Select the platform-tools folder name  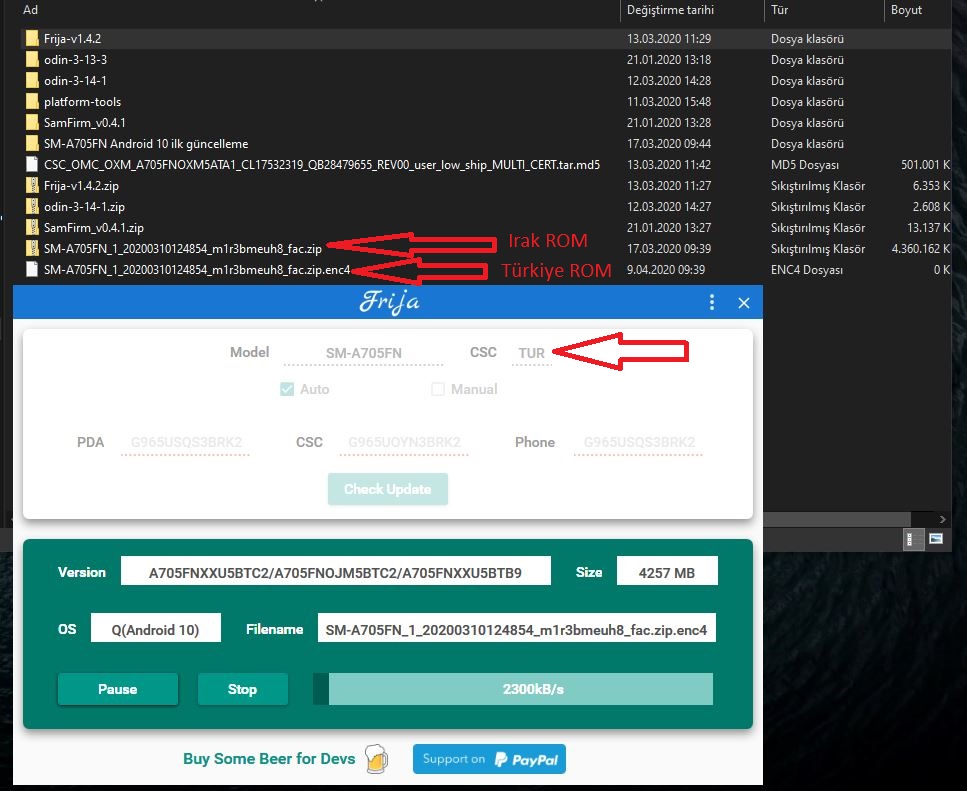(x=82, y=101)
